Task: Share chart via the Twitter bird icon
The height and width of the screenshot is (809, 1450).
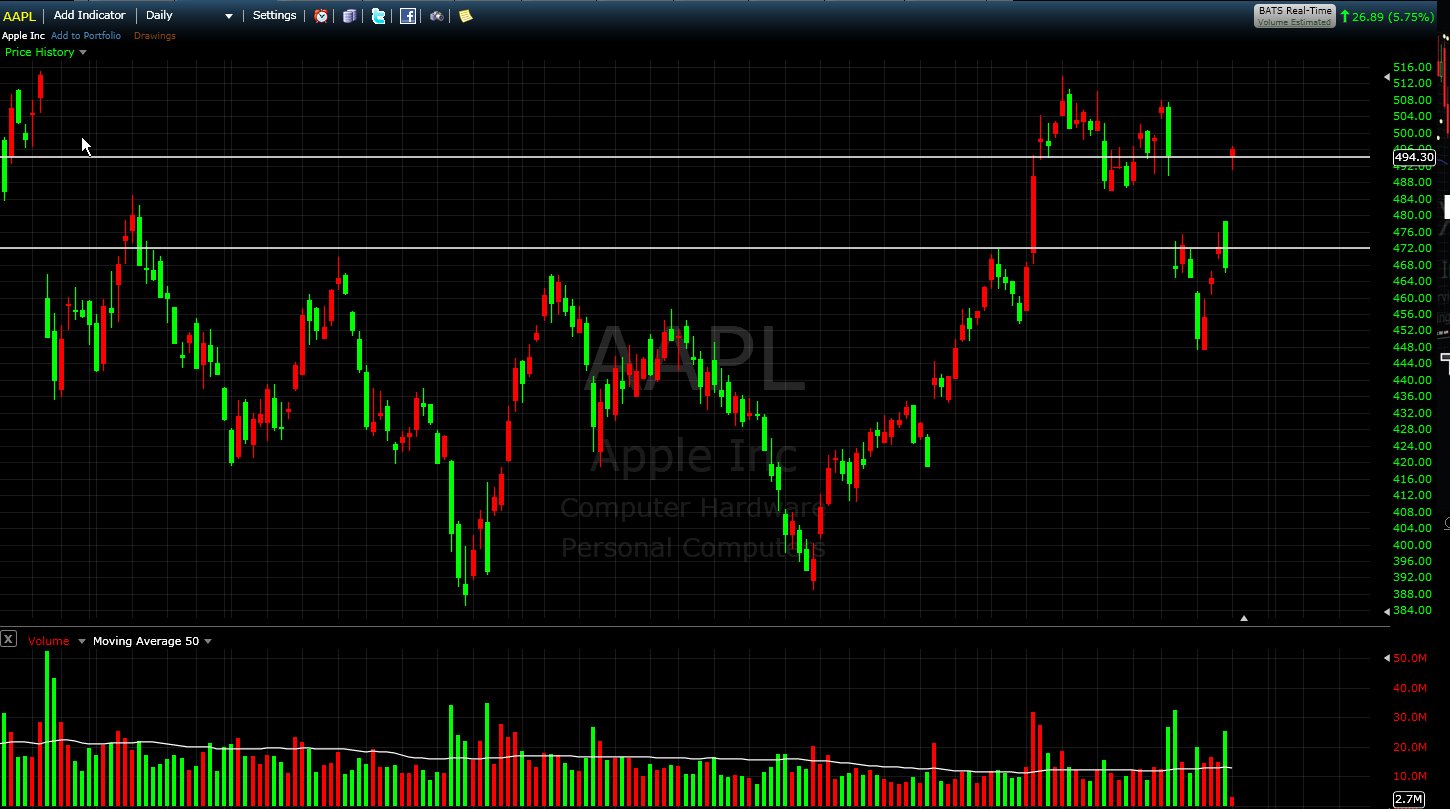Action: [x=378, y=16]
